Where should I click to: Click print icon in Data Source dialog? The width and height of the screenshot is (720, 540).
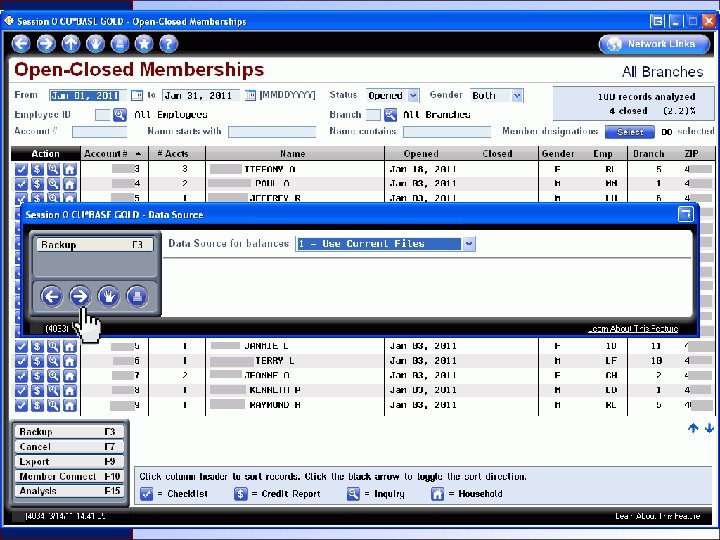137,297
